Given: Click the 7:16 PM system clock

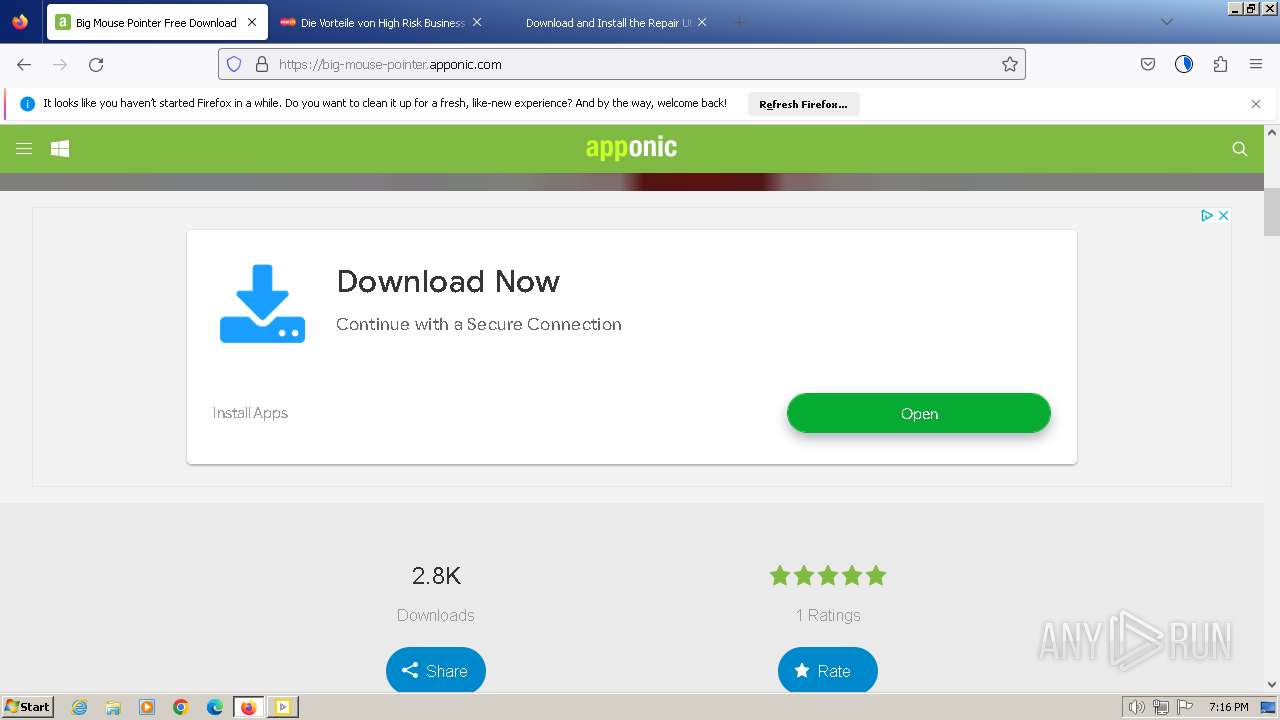Looking at the screenshot, I should (1228, 707).
